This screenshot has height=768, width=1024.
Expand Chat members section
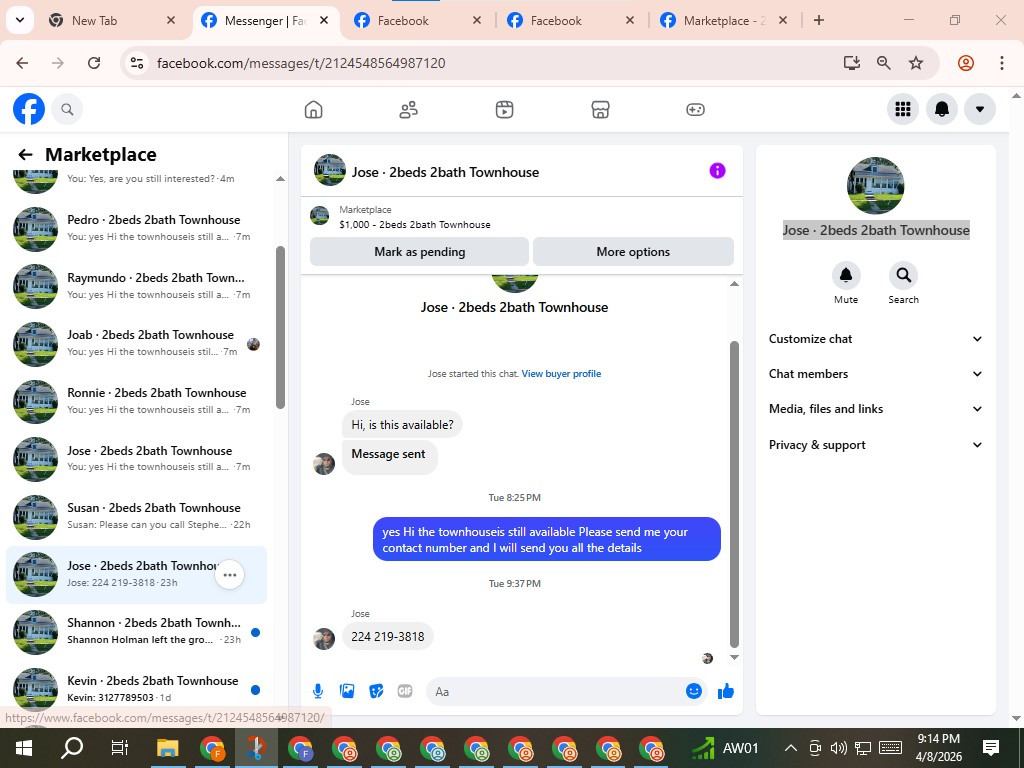click(875, 374)
